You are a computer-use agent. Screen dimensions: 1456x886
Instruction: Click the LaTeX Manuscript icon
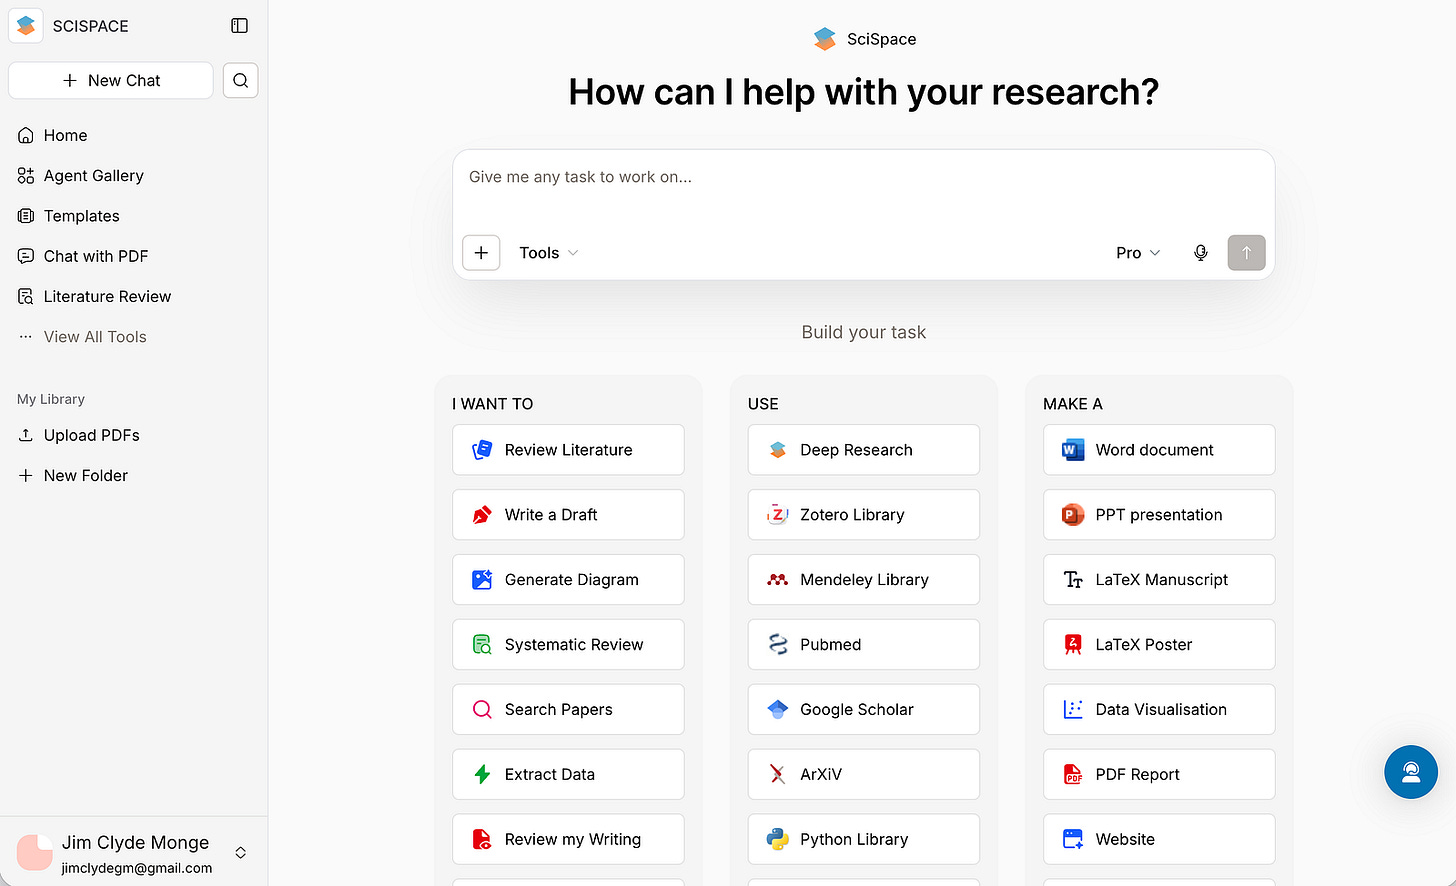point(1073,580)
